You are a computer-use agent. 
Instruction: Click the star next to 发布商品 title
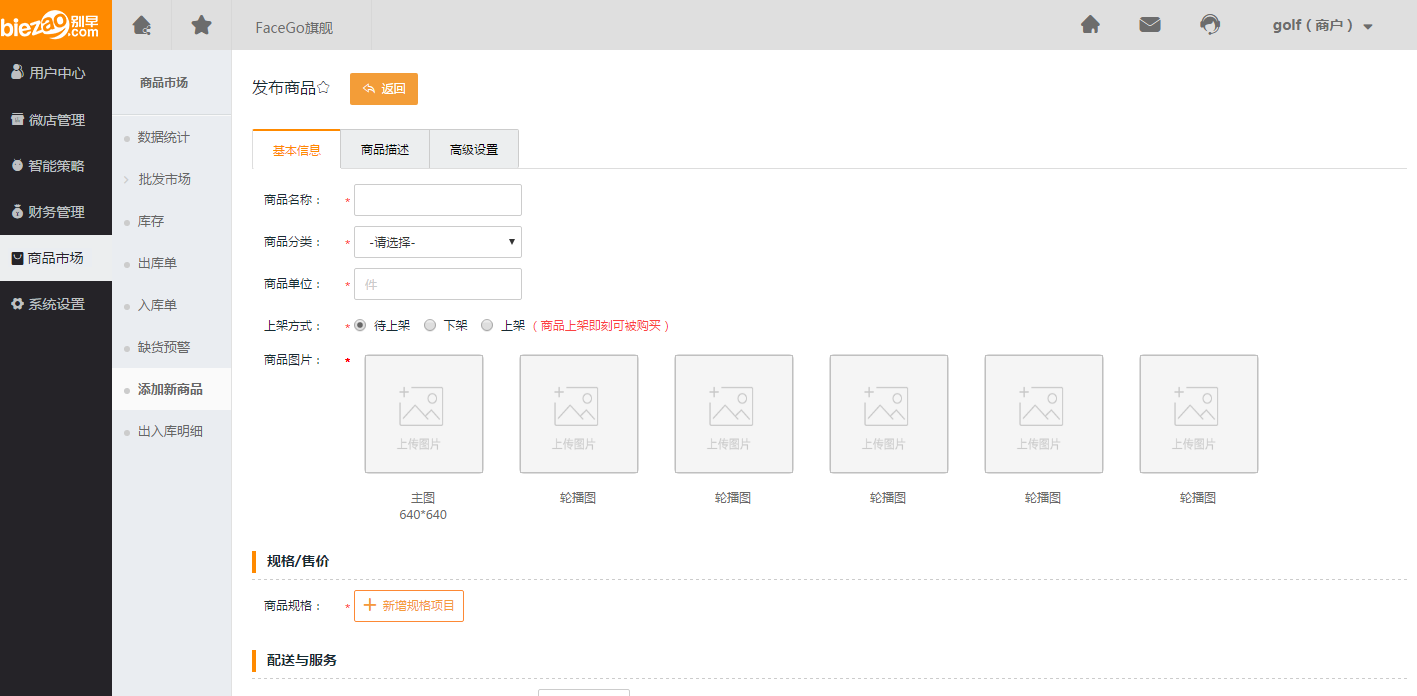pos(323,88)
